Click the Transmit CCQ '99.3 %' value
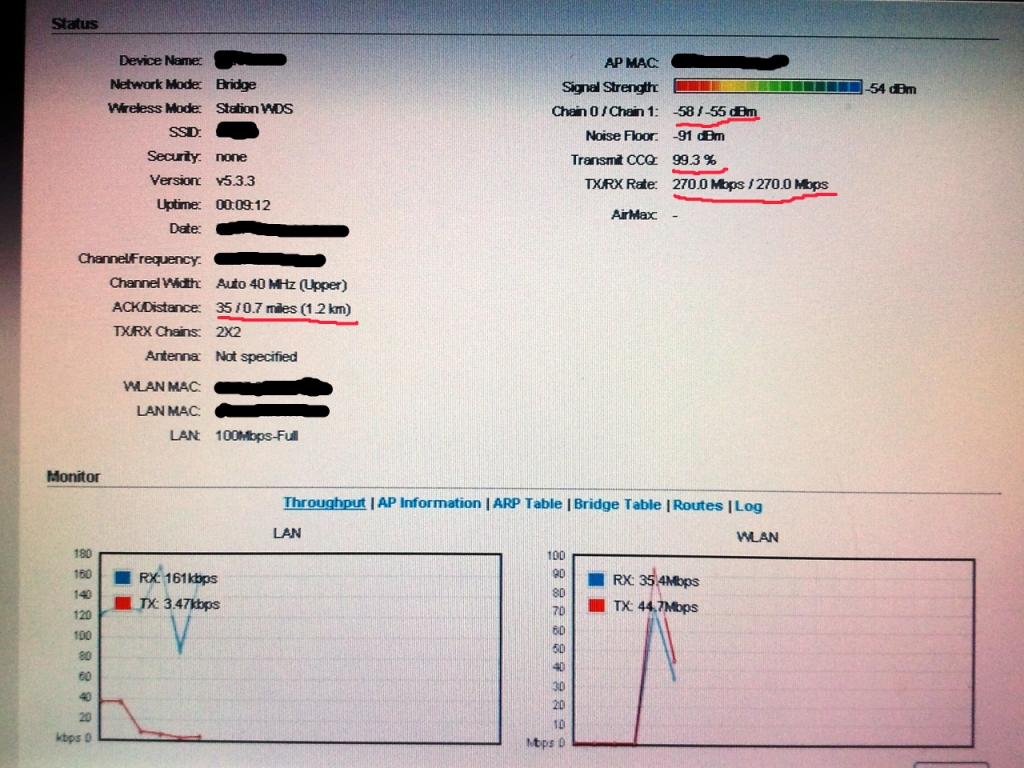Viewport: 1024px width, 768px height. point(694,159)
